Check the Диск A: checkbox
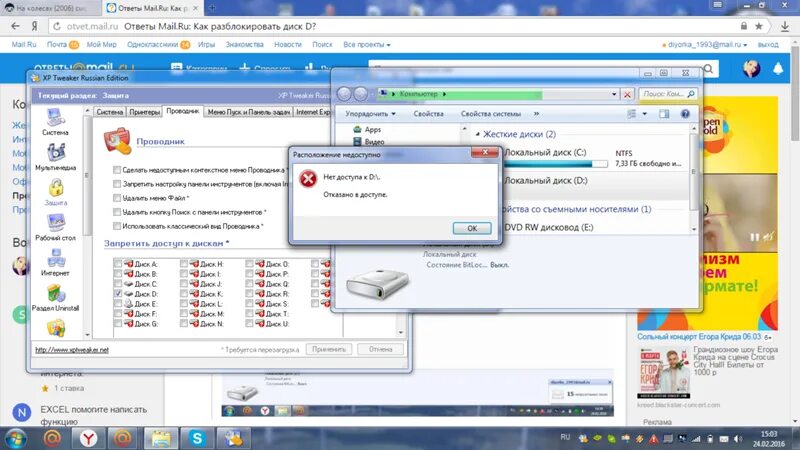Screen dimensions: 800x450 coord(118,264)
